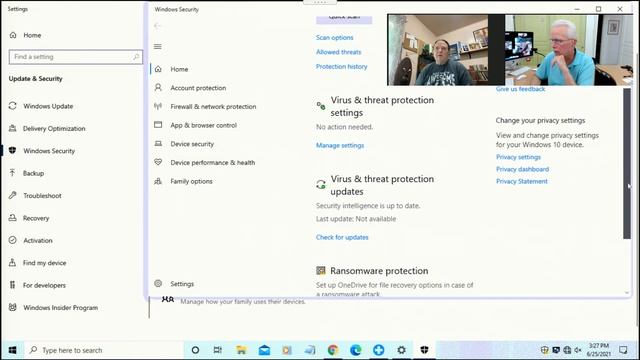640x360 pixels.
Task: Click the Ransomware protection icon
Action: pos(321,270)
